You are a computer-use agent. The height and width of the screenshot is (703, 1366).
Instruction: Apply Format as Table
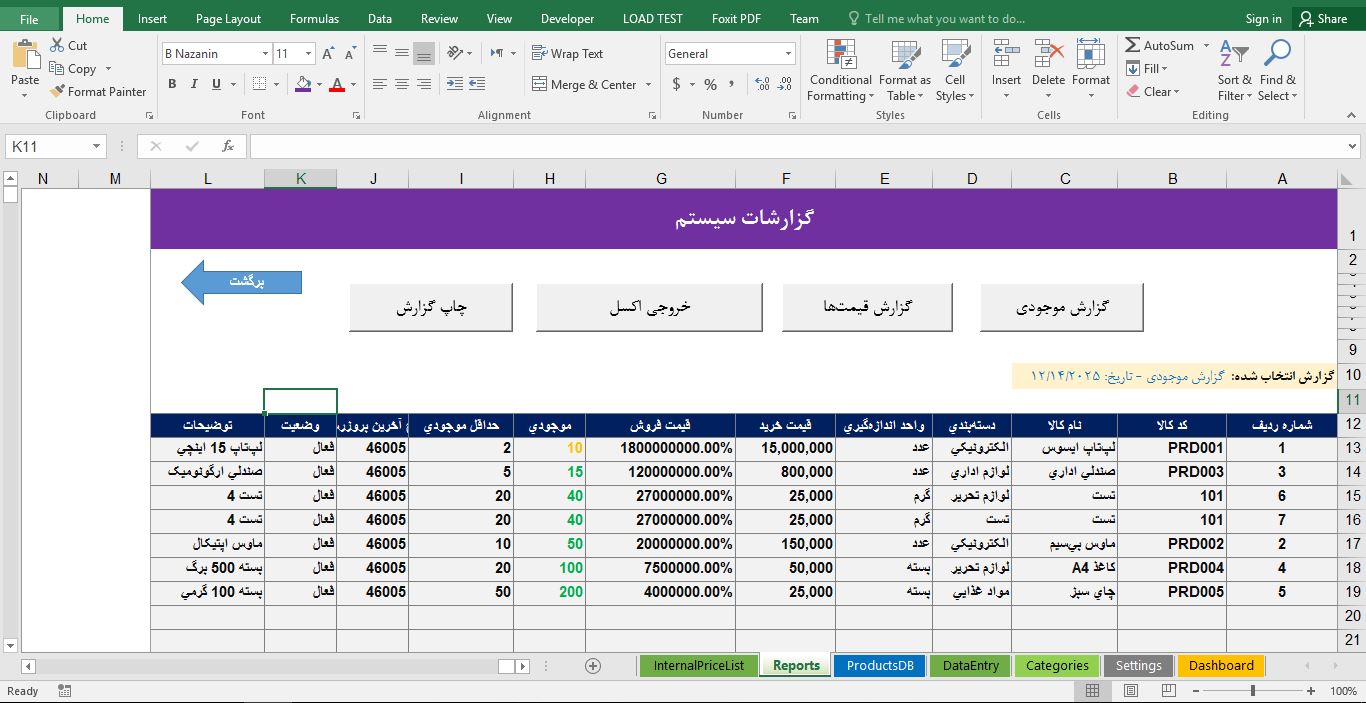904,70
